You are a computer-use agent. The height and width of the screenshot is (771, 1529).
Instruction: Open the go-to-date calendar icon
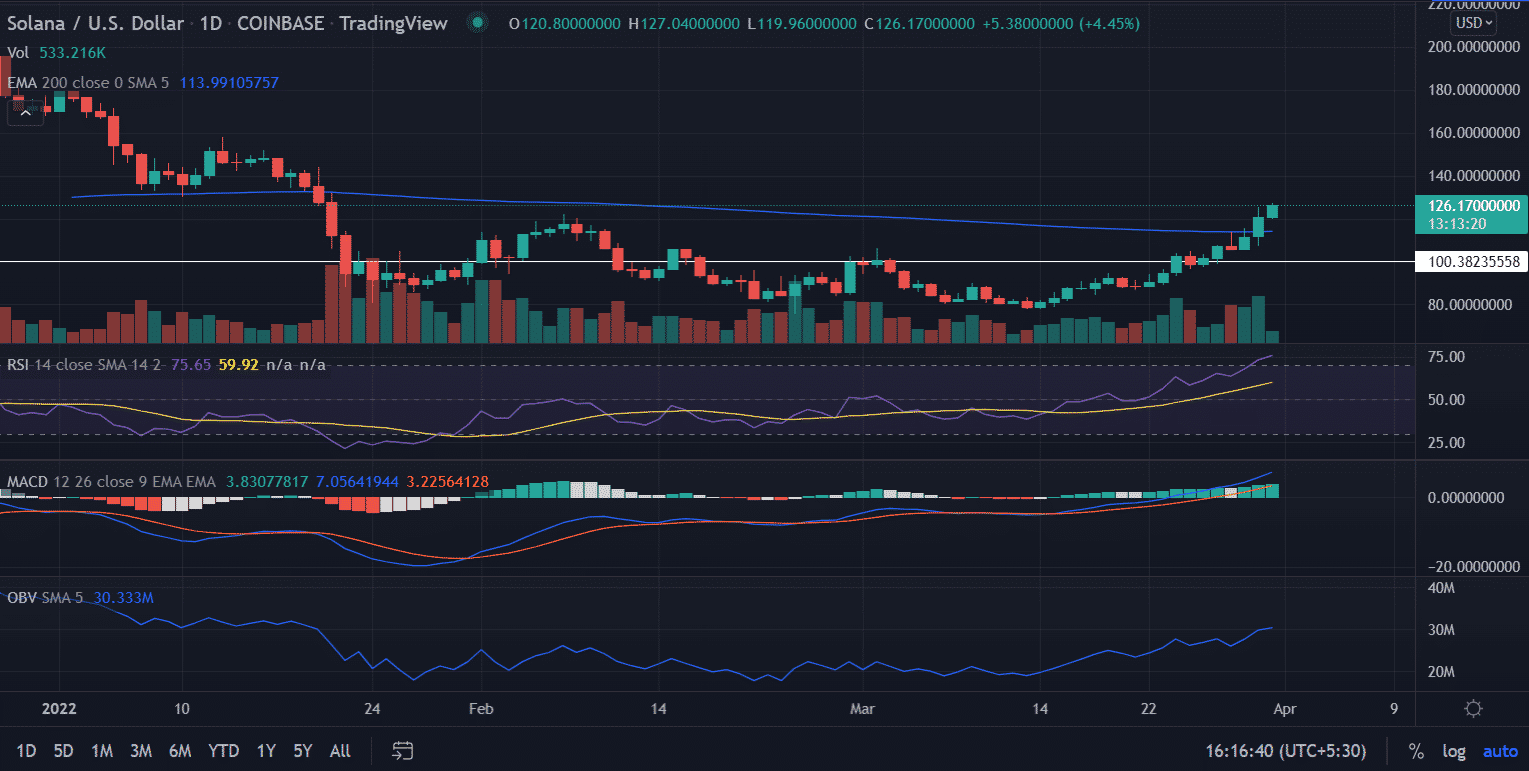point(403,750)
